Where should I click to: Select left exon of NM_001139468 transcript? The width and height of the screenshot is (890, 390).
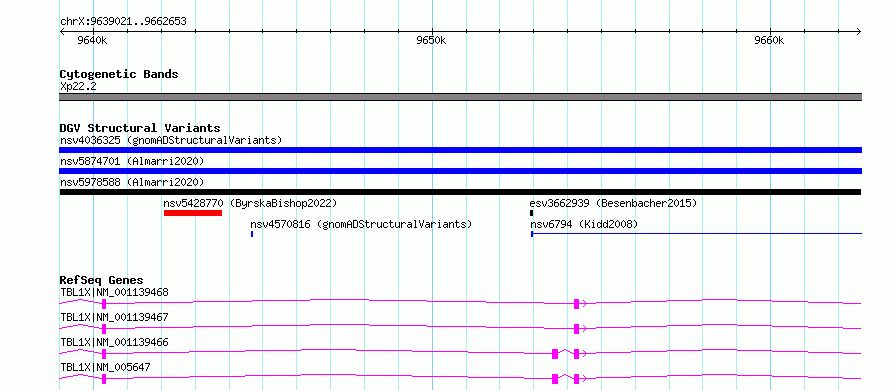[104, 304]
